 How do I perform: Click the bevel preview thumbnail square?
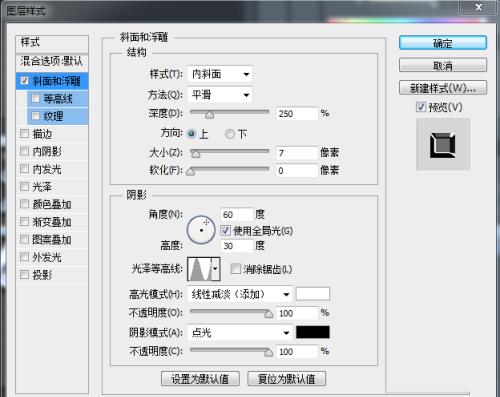coord(443,145)
